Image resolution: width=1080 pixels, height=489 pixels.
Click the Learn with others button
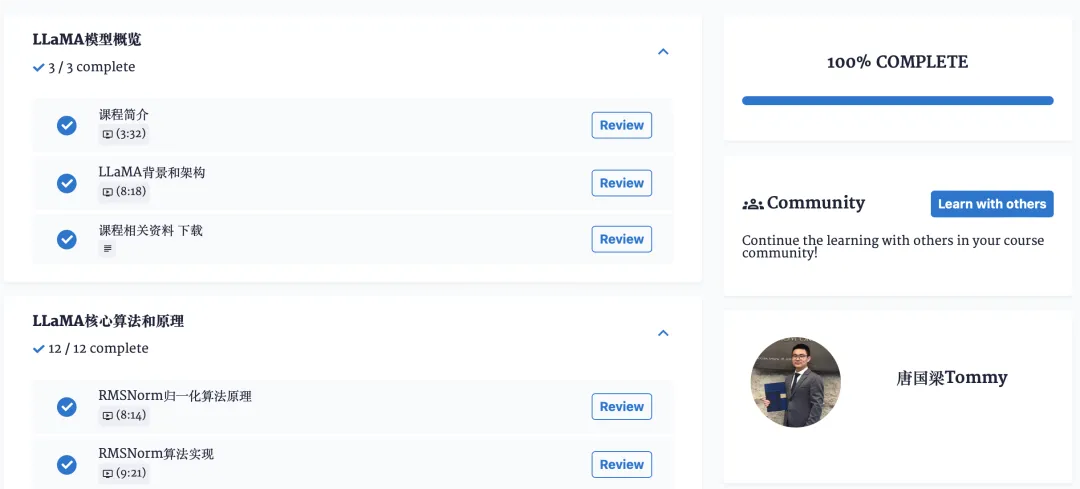992,204
